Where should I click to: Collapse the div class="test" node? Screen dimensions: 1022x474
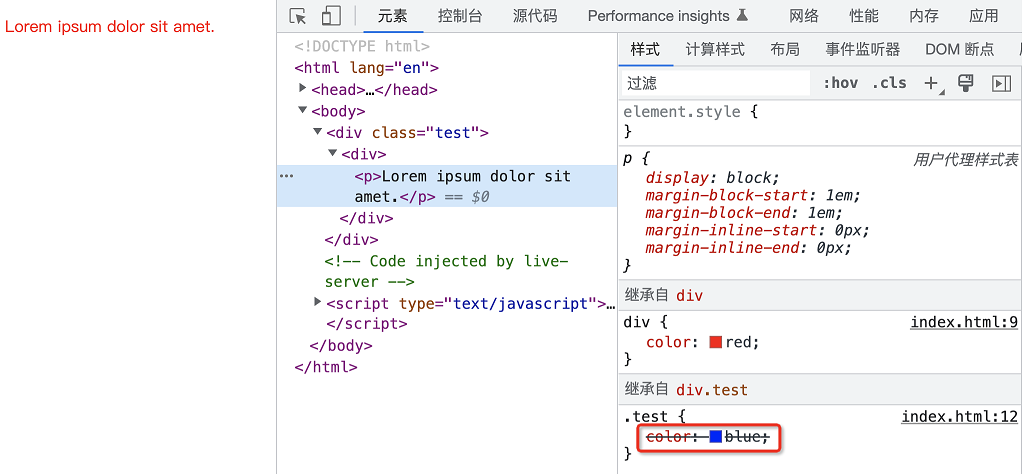point(317,132)
